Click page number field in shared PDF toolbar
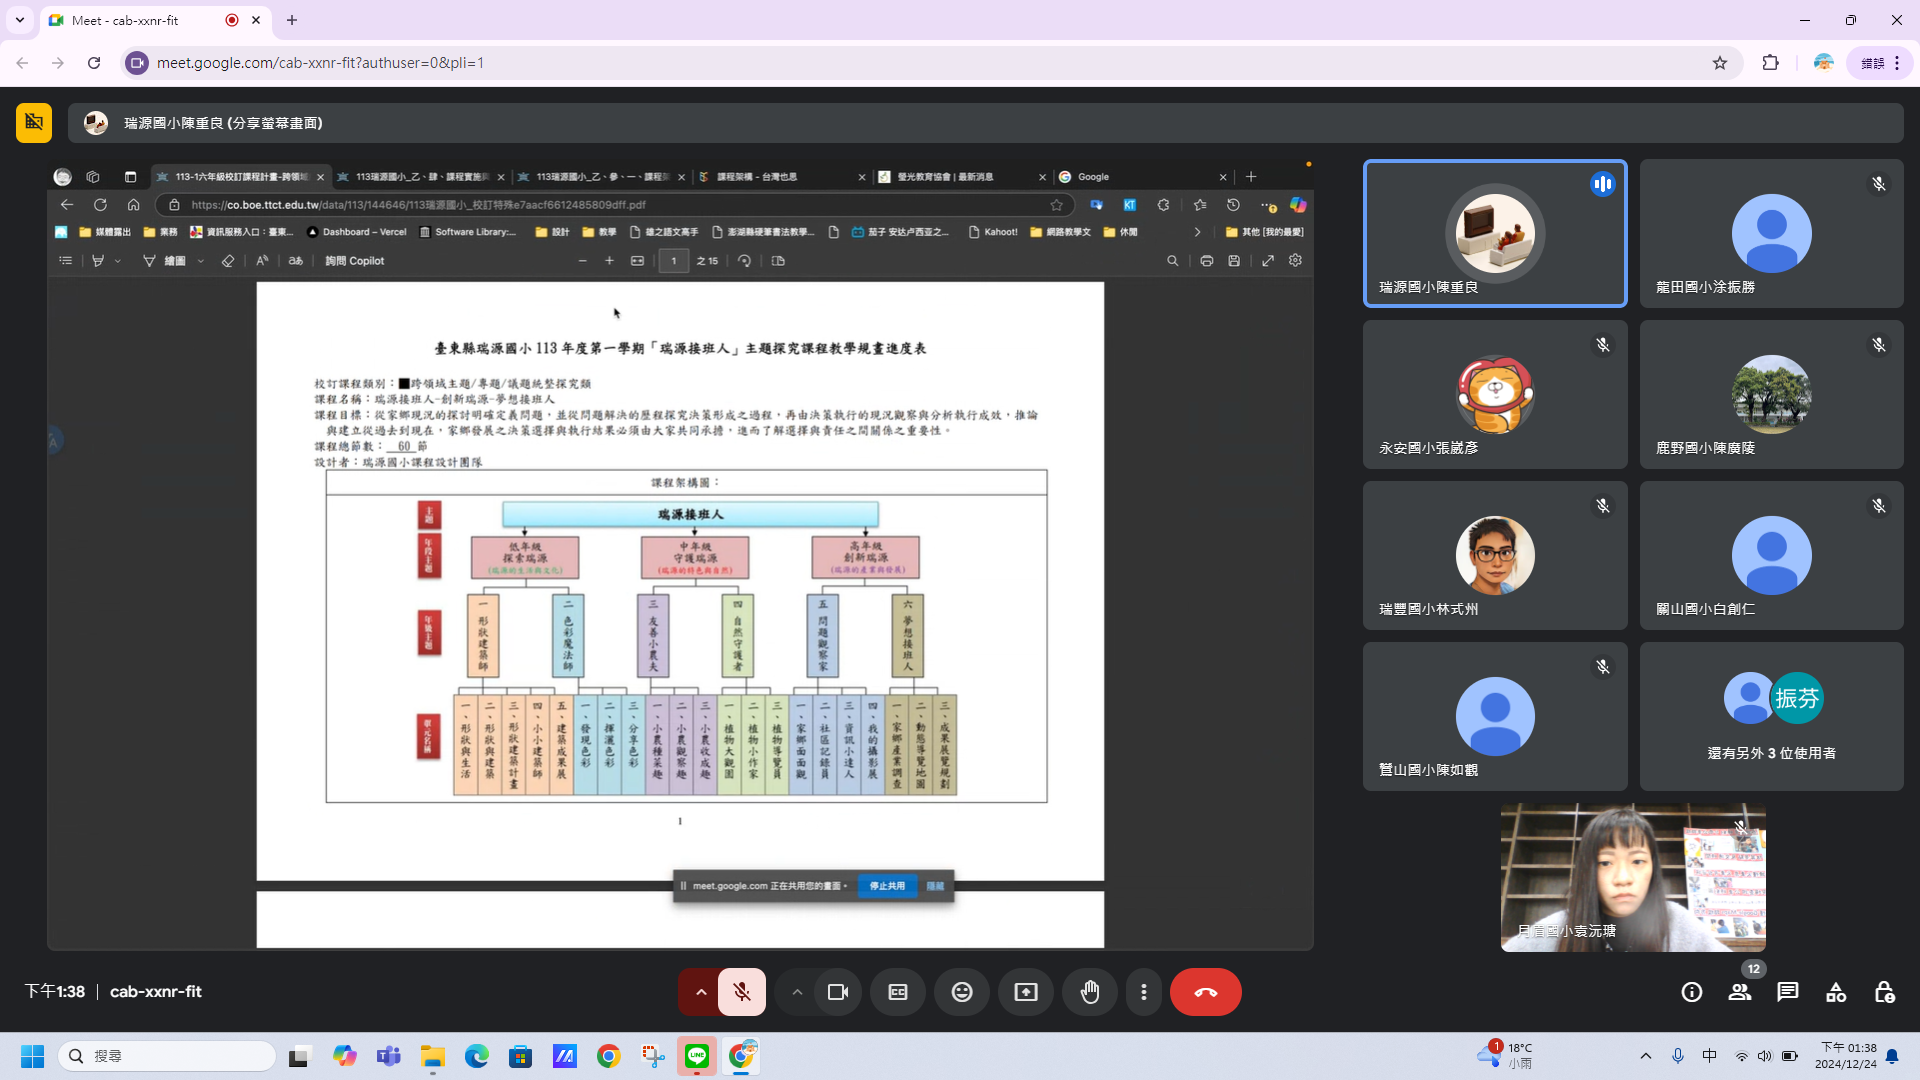The image size is (1920, 1080). (x=674, y=261)
